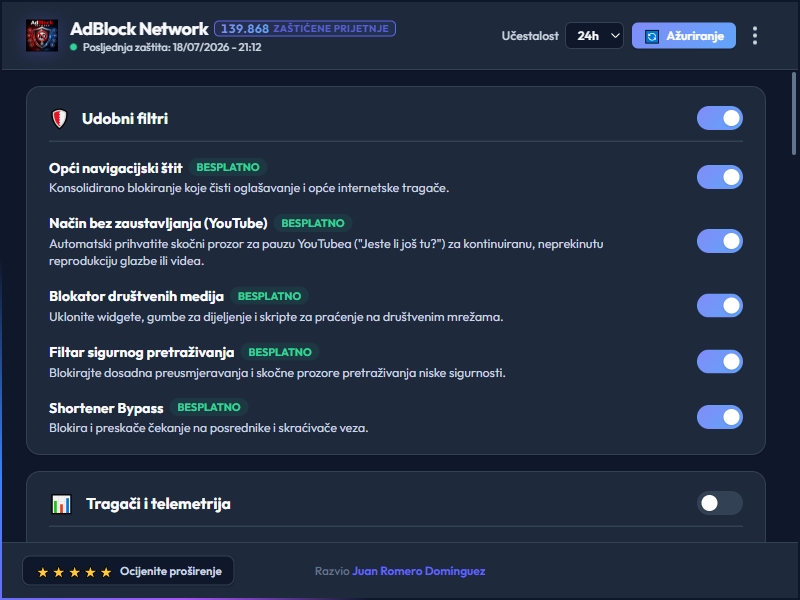The width and height of the screenshot is (800, 600).
Task: Open the 24h Učestalost dropdown
Action: (594, 36)
